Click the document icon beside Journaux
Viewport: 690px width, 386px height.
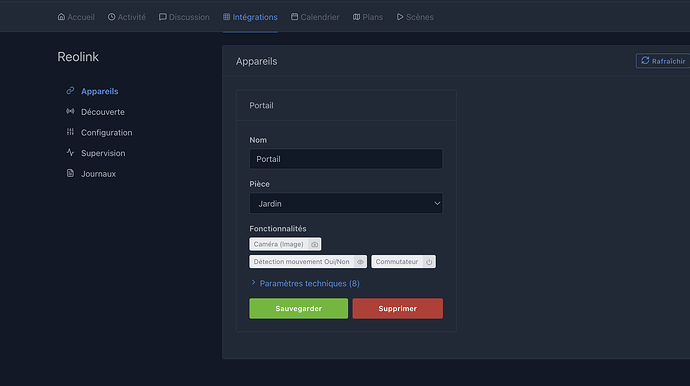pyautogui.click(x=70, y=173)
